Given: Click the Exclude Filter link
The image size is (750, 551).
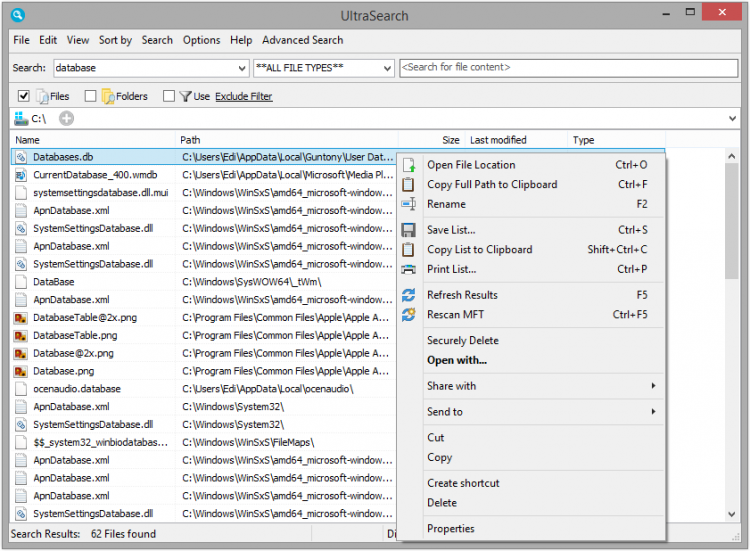Looking at the screenshot, I should click(x=243, y=97).
